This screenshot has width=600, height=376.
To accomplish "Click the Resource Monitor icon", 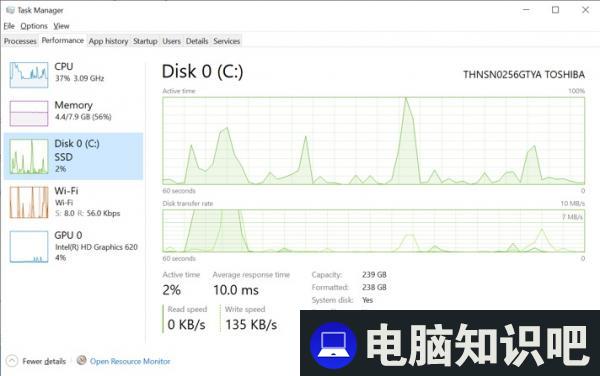I will tap(81, 360).
